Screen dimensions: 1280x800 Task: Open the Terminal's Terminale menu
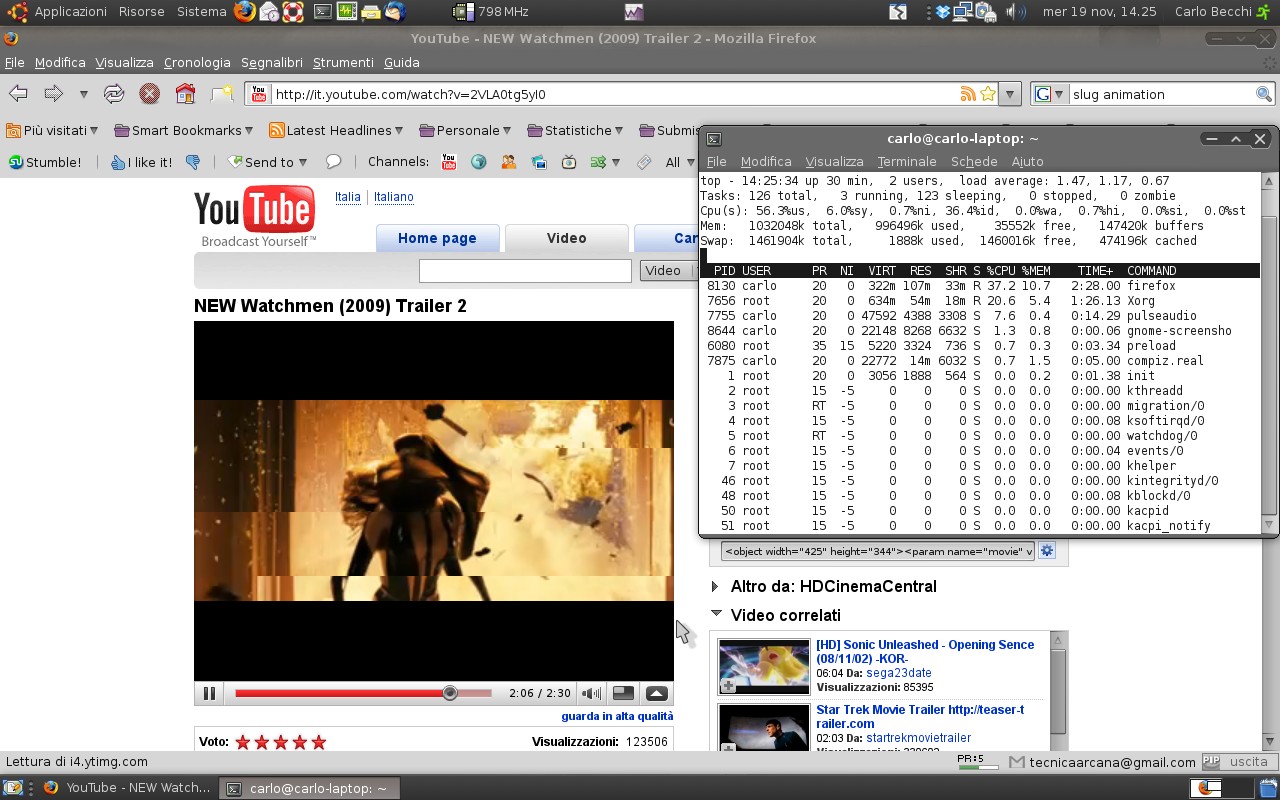click(907, 161)
